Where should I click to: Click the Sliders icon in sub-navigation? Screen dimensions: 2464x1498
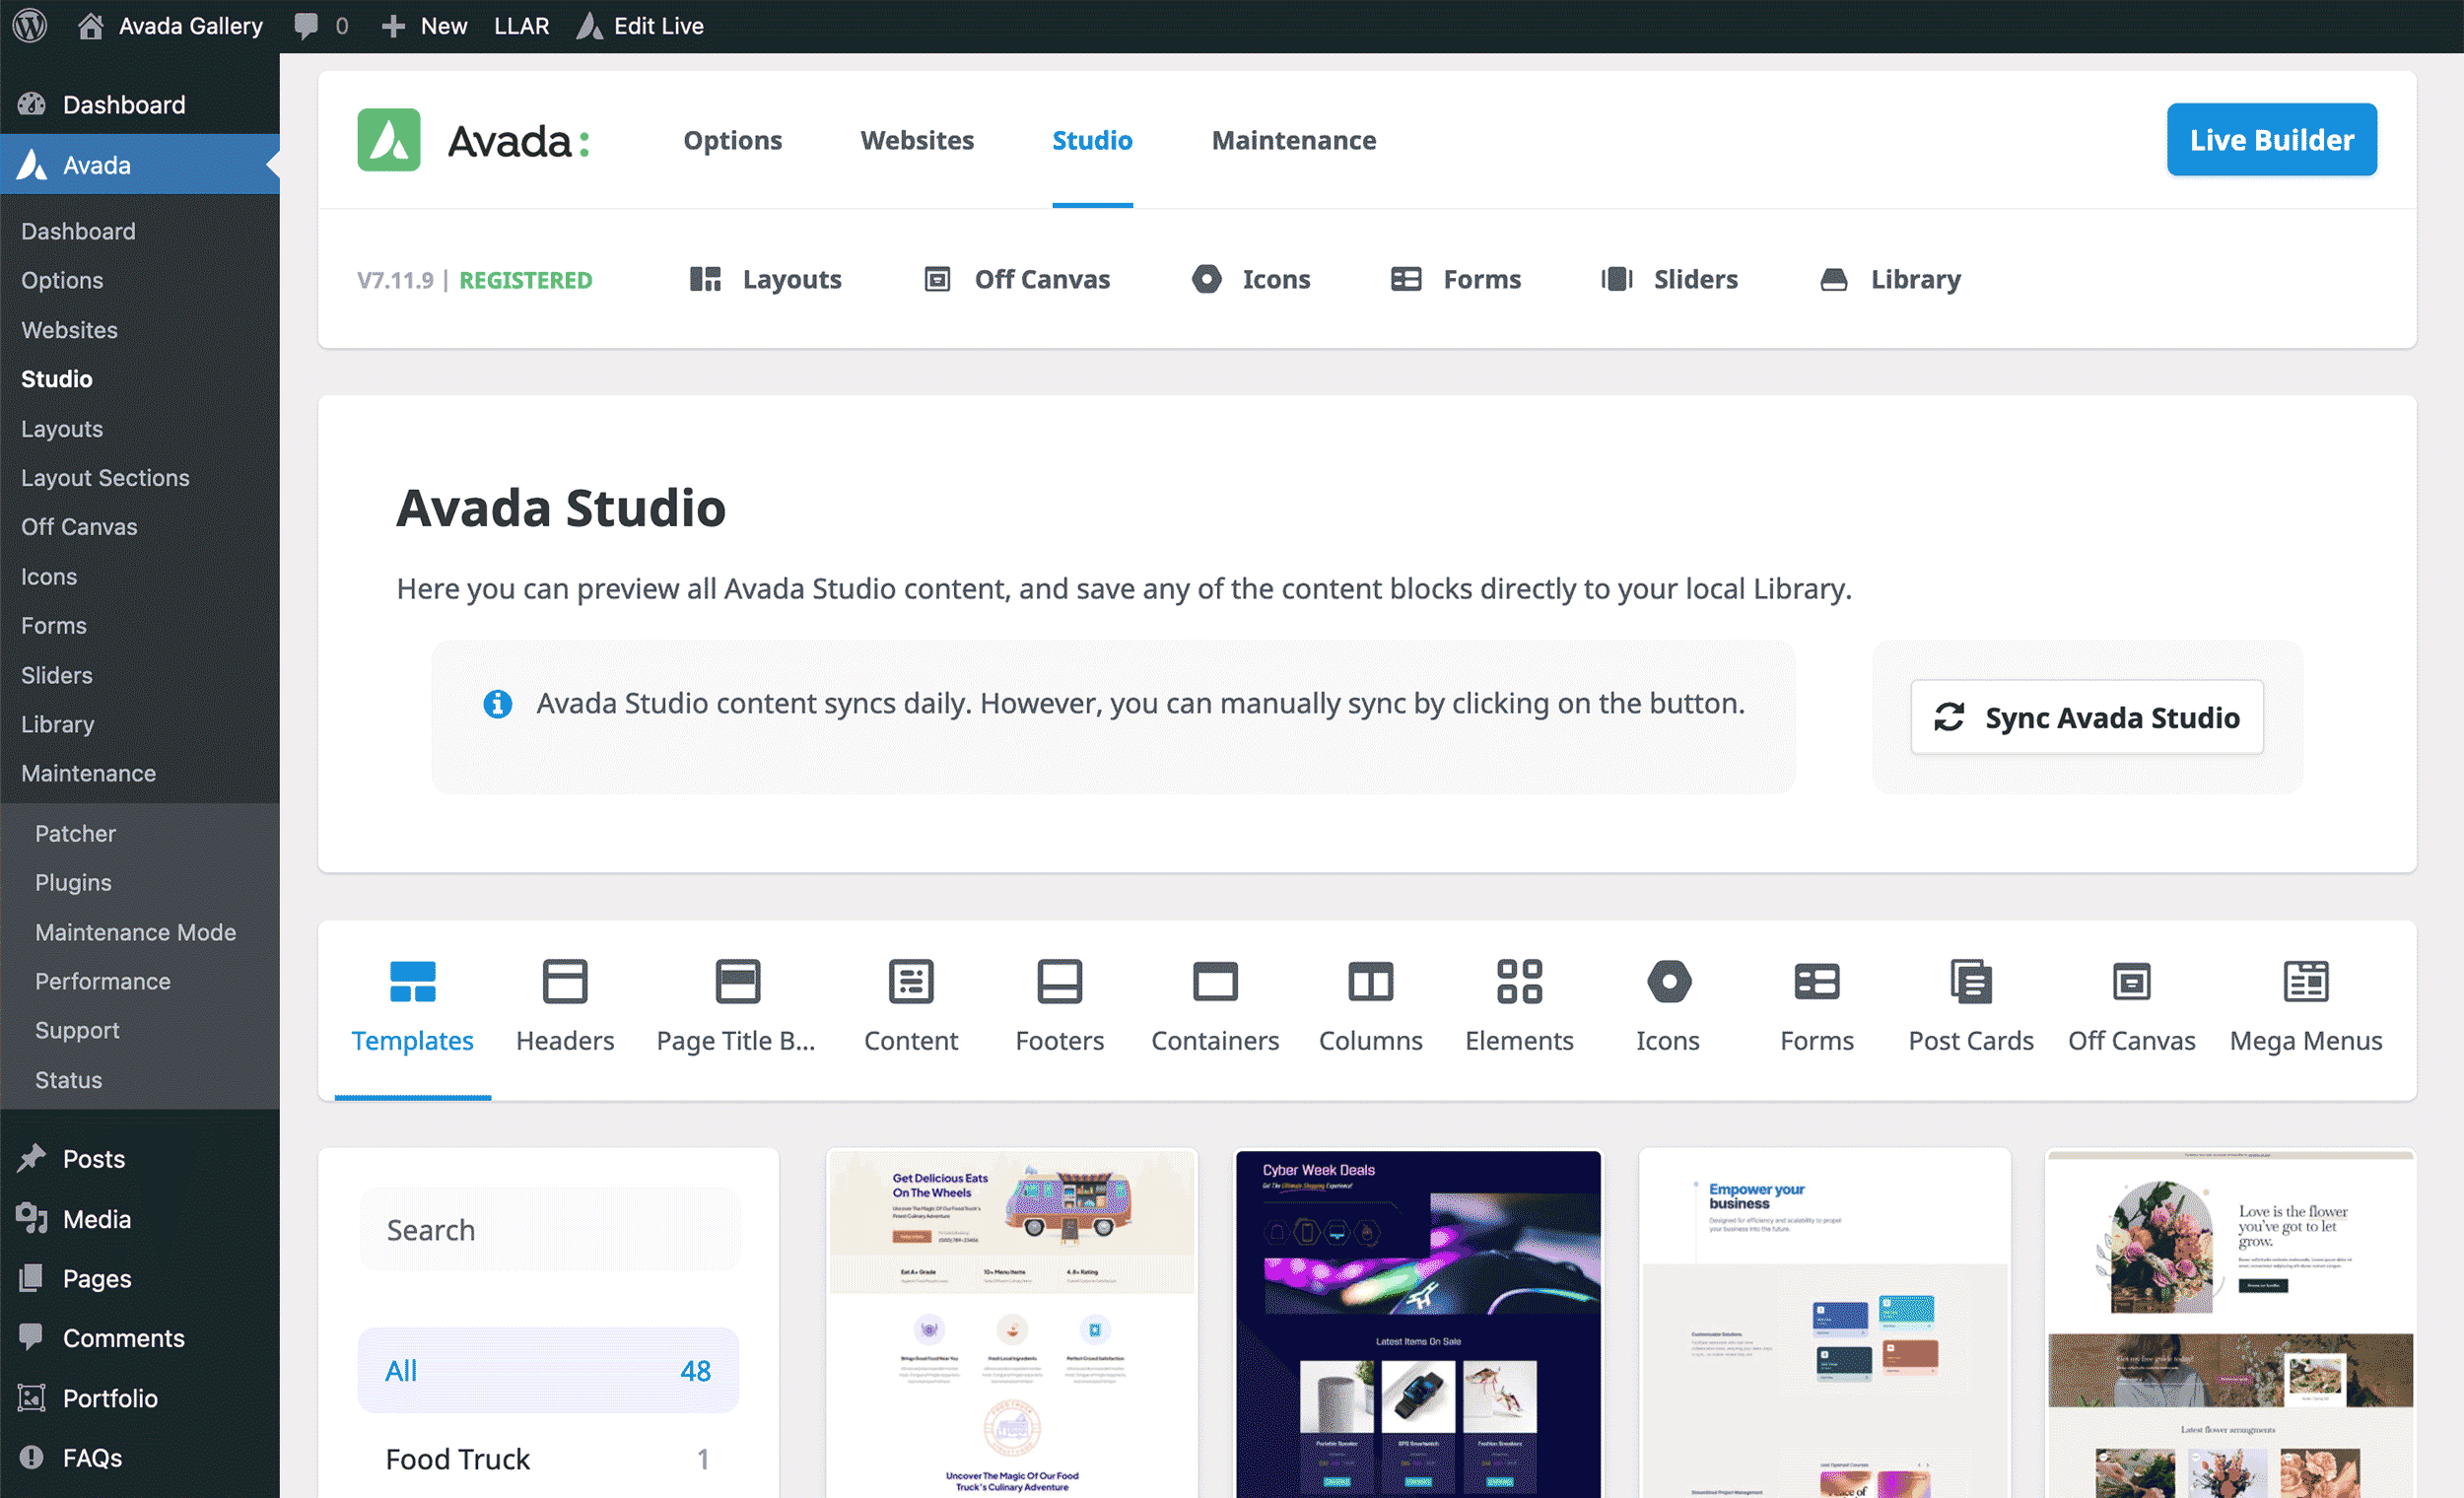(1617, 279)
